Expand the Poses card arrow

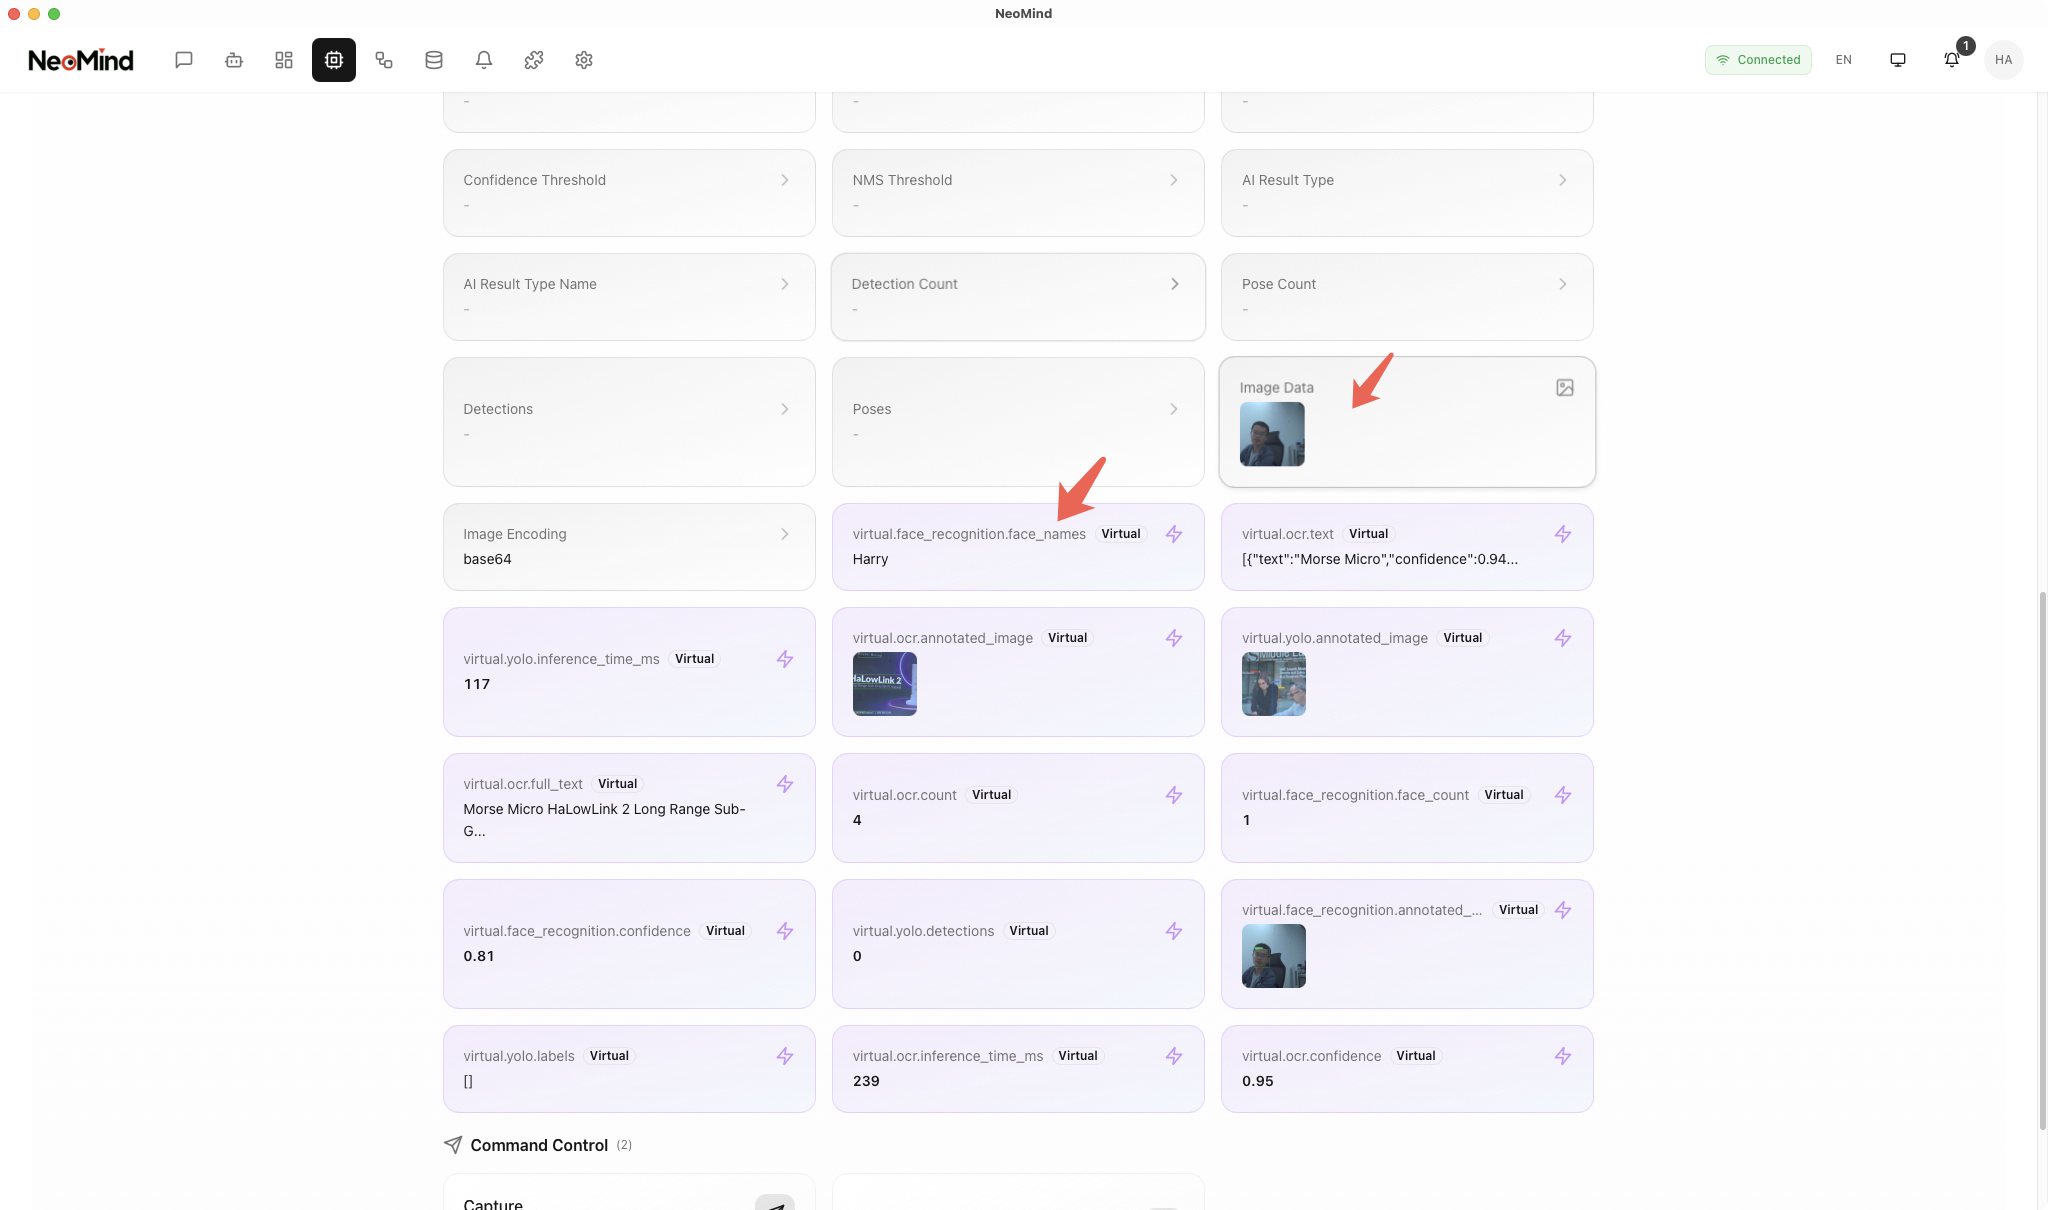1174,409
